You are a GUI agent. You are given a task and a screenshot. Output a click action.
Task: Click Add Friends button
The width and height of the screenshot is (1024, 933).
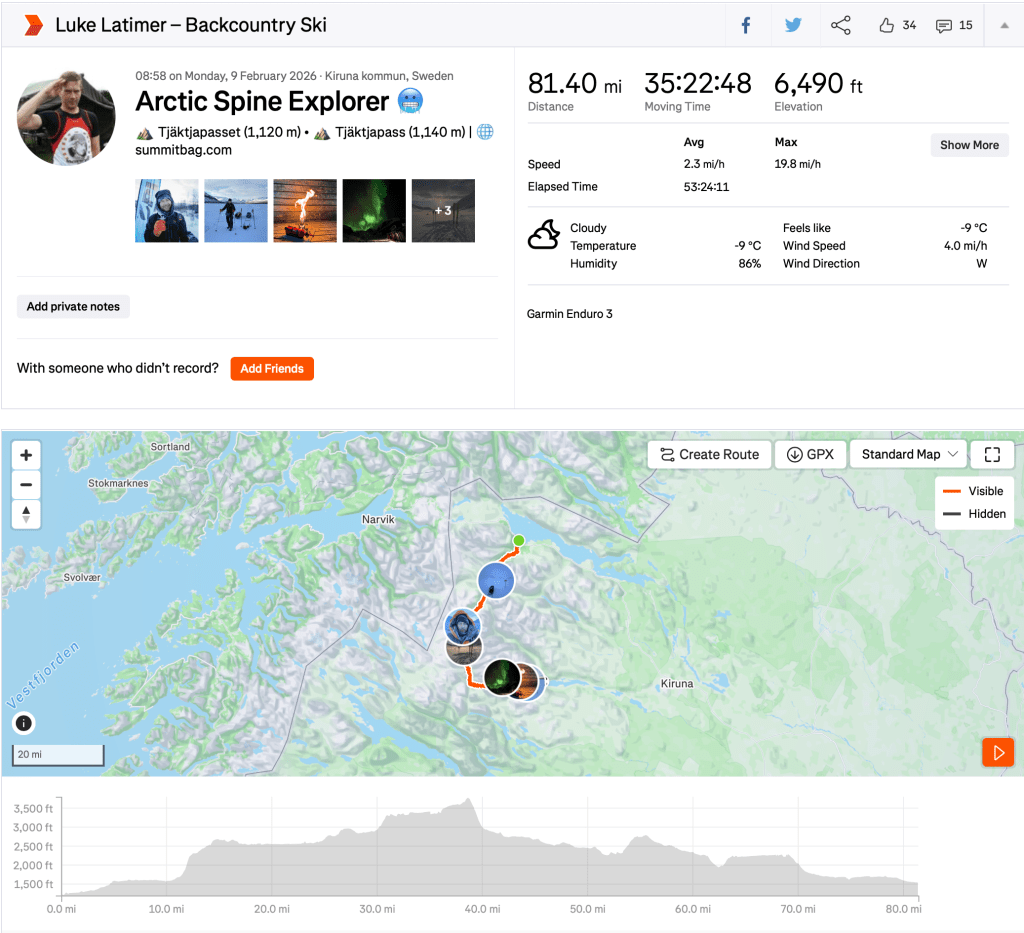pyautogui.click(x=272, y=368)
